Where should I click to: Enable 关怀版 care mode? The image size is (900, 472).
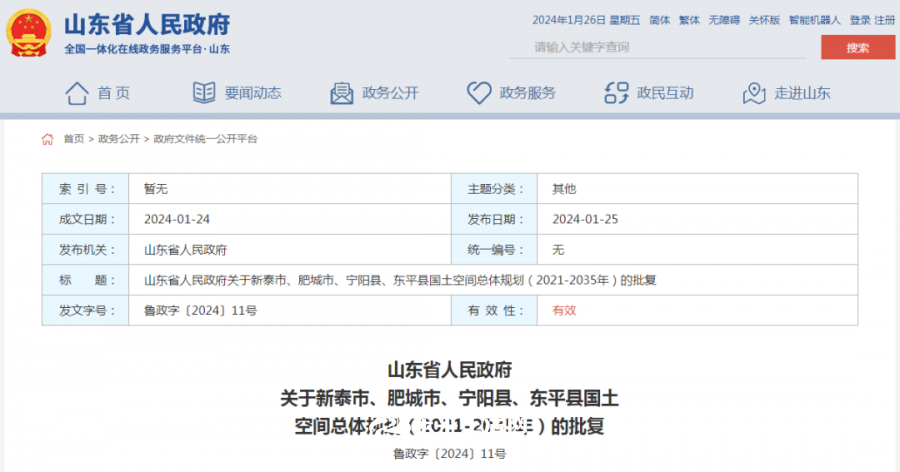pos(764,19)
